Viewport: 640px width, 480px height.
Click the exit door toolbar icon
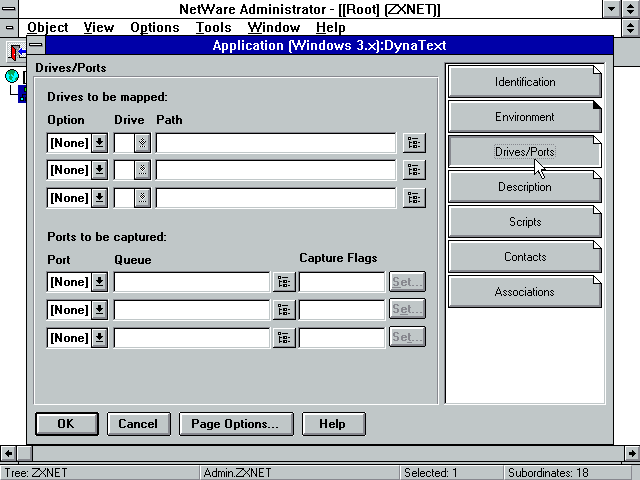tap(16, 52)
